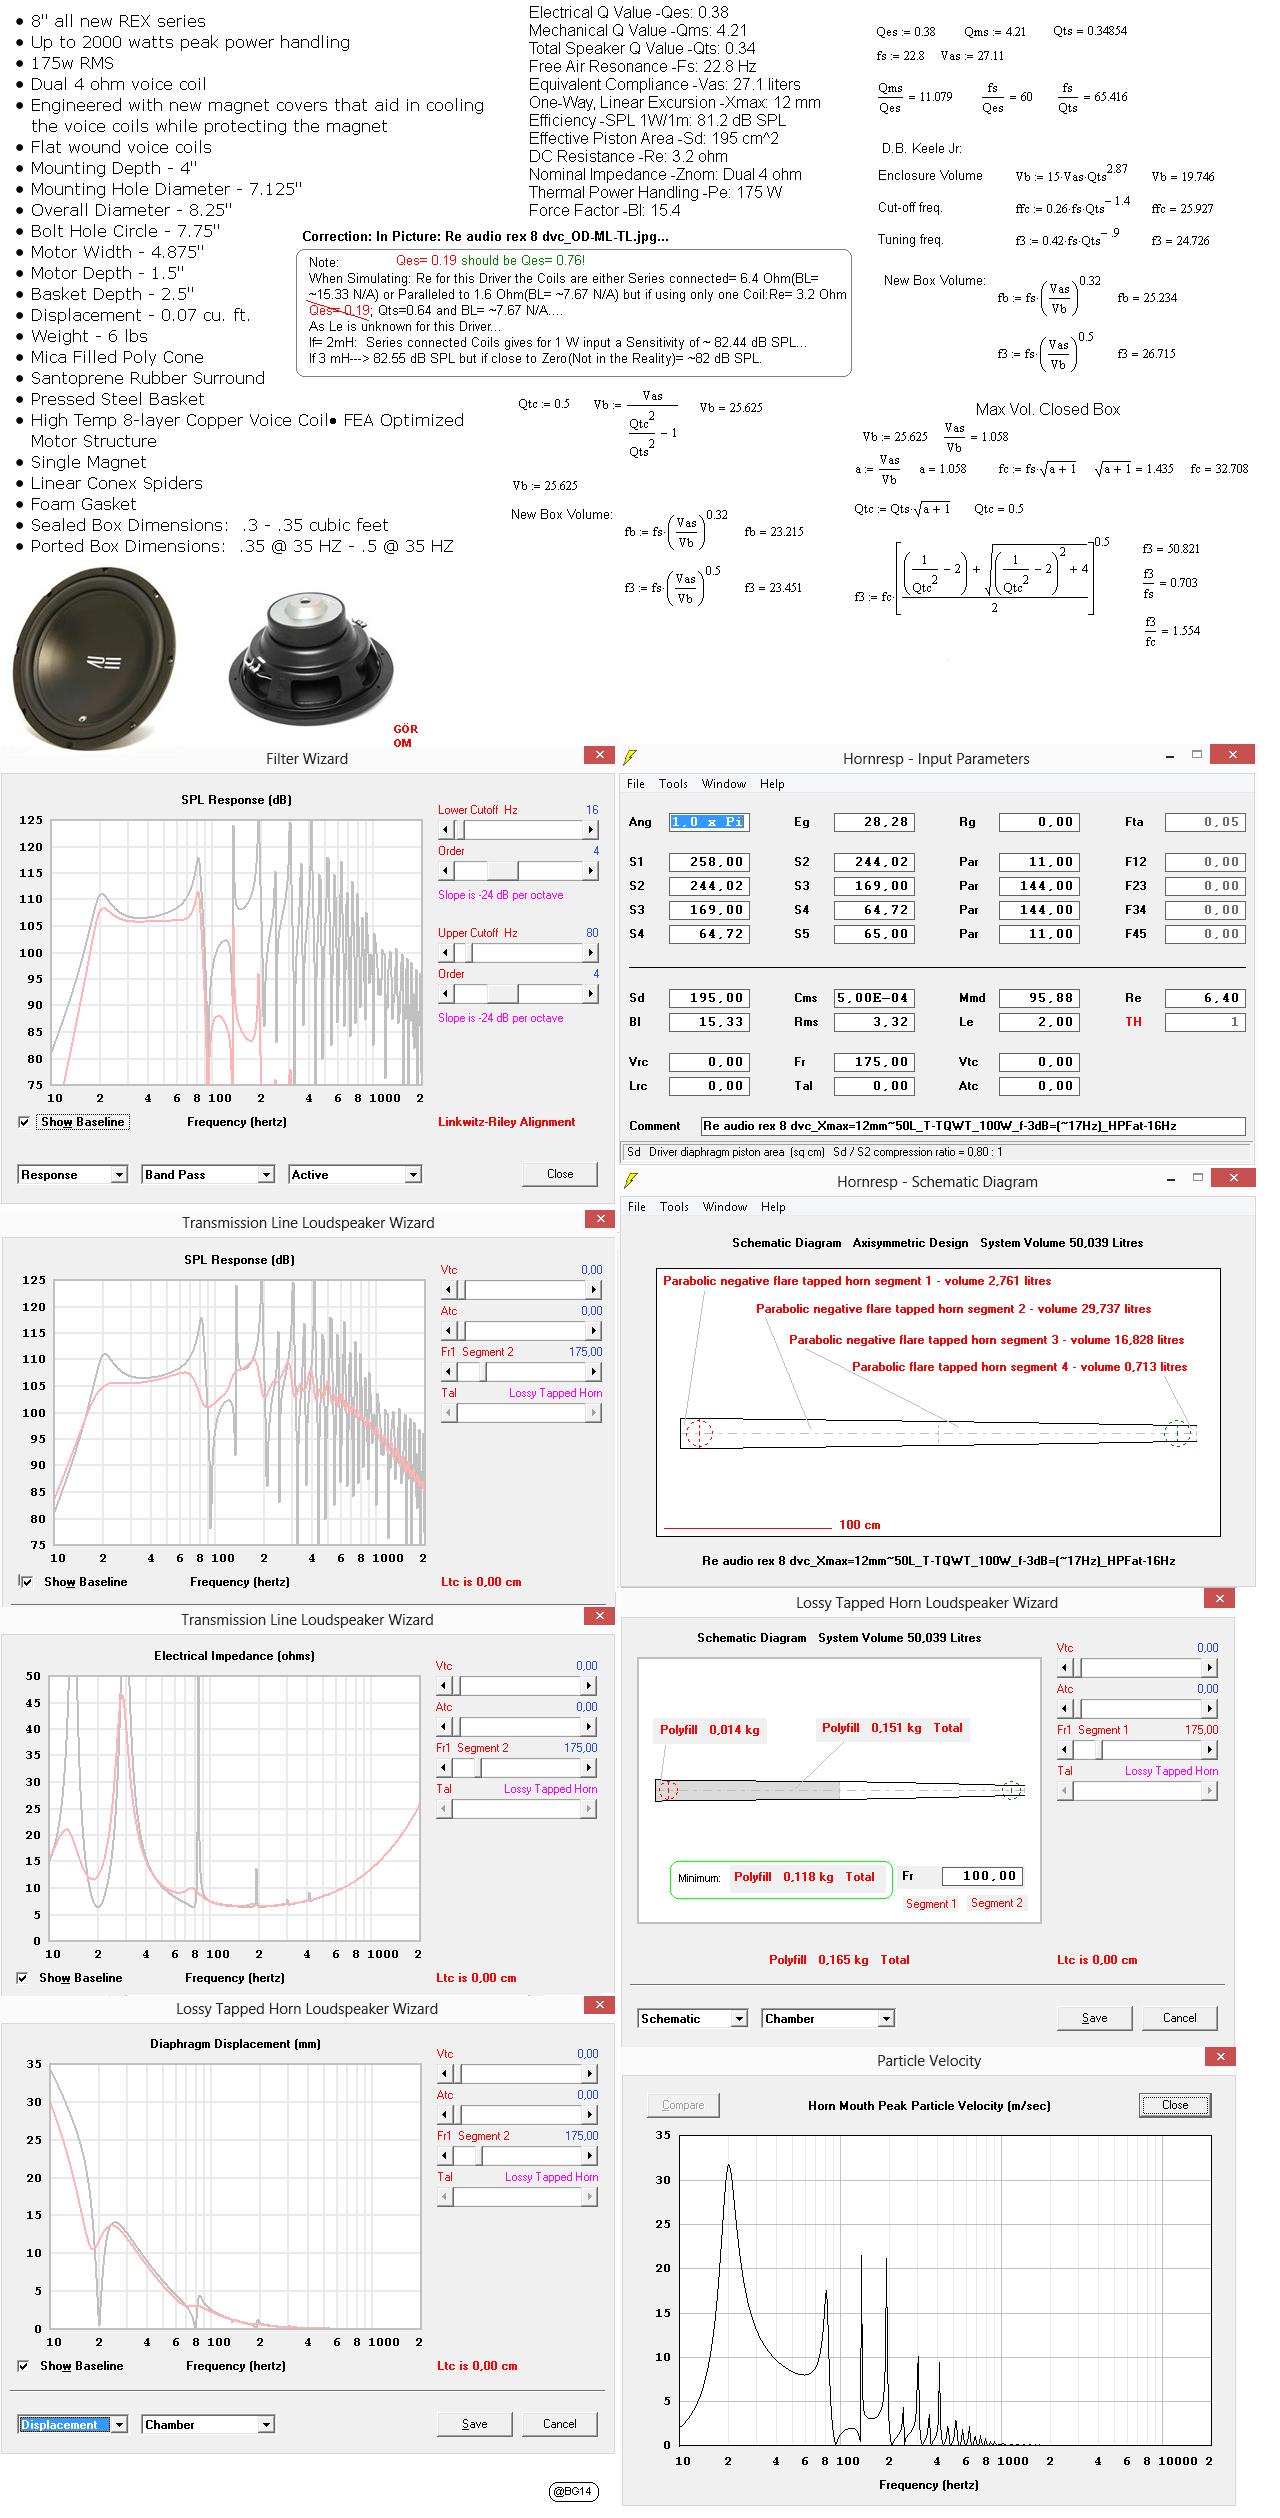This screenshot has width=1280, height=2518.
Task: Click Close button in Particle Velocity window
Action: pyautogui.click(x=1175, y=2105)
